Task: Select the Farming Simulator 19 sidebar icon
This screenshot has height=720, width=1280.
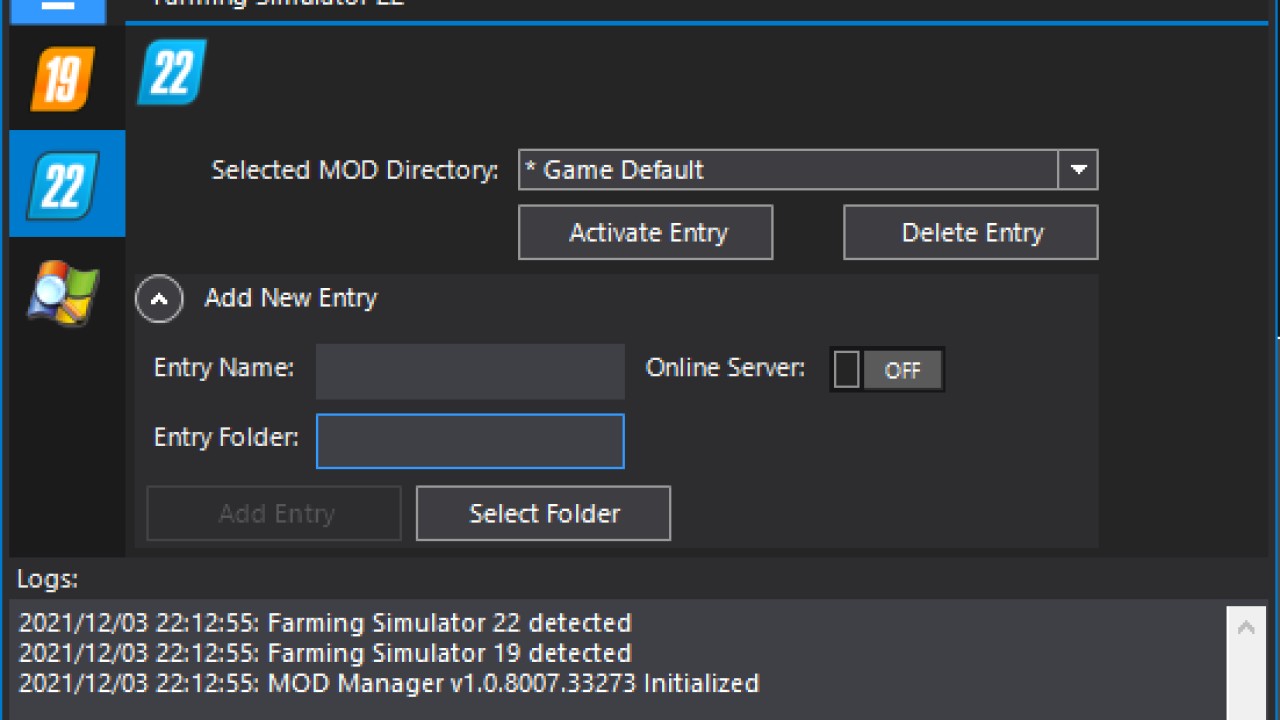Action: click(63, 78)
